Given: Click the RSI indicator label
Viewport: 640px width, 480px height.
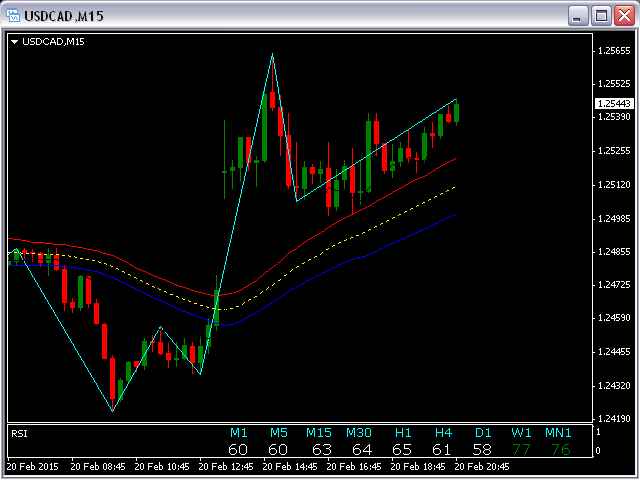Looking at the screenshot, I should click(x=19, y=433).
